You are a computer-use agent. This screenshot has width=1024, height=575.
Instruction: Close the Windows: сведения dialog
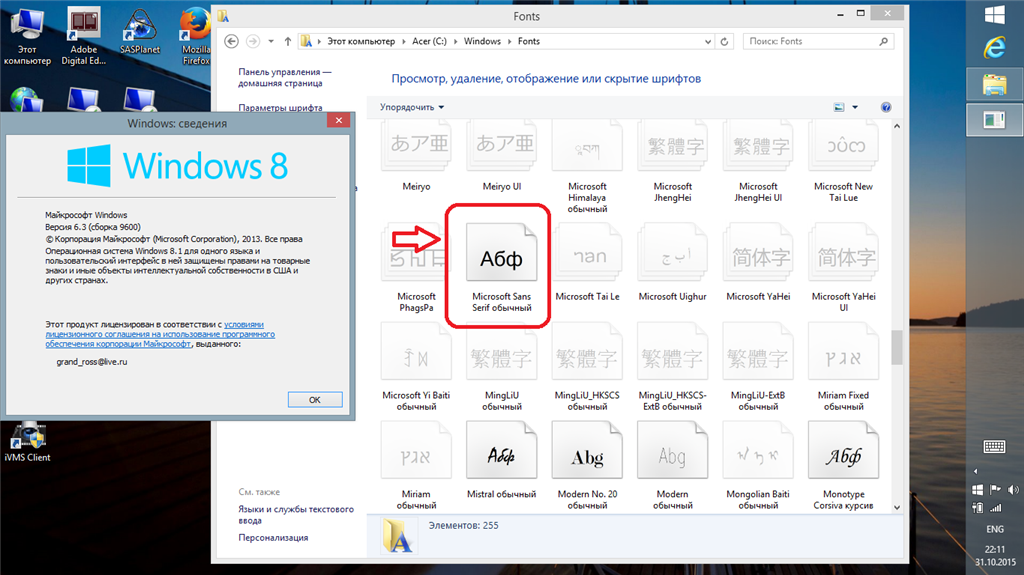pyautogui.click(x=338, y=120)
